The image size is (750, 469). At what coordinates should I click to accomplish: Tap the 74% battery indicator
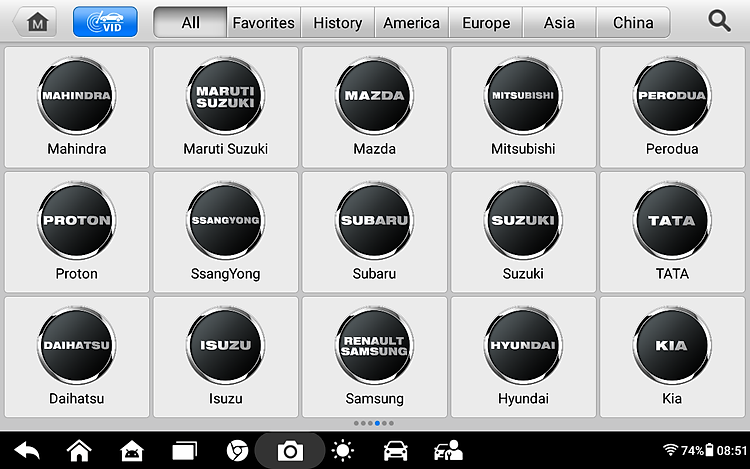point(697,450)
